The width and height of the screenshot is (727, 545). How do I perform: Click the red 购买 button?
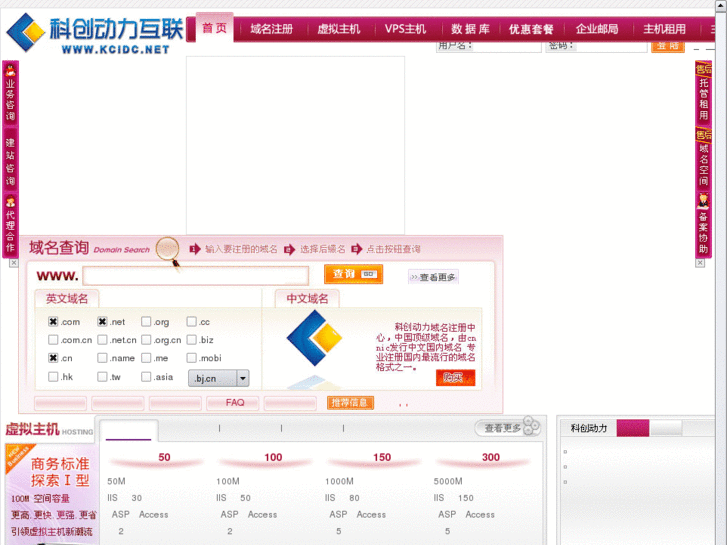click(455, 378)
